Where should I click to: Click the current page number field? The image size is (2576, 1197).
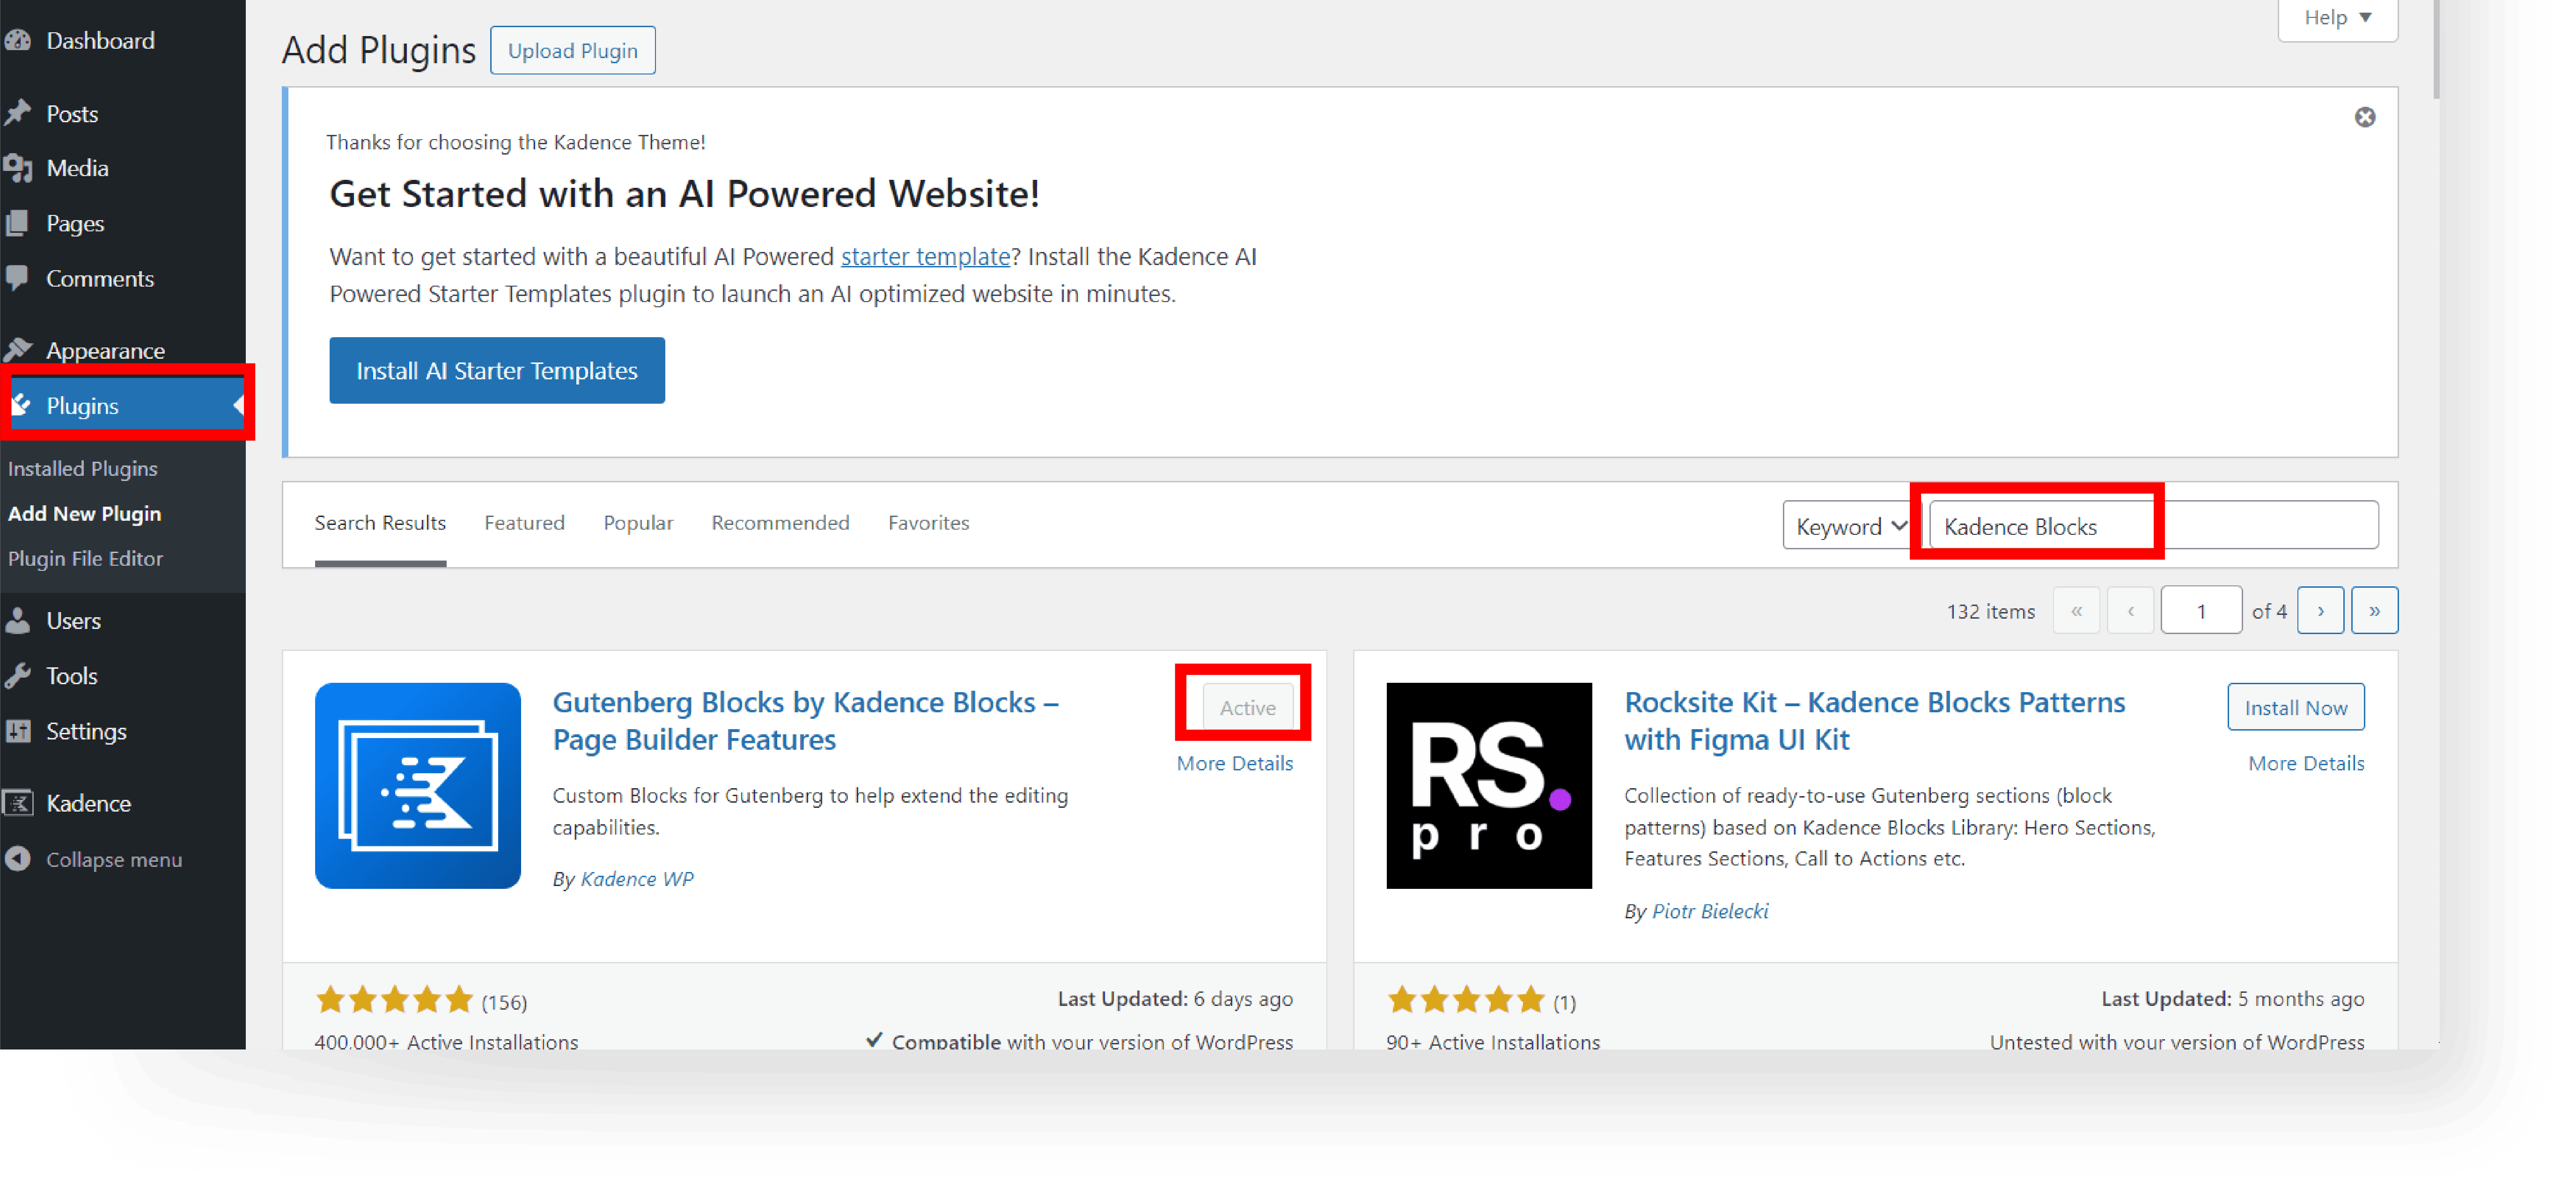tap(2201, 610)
